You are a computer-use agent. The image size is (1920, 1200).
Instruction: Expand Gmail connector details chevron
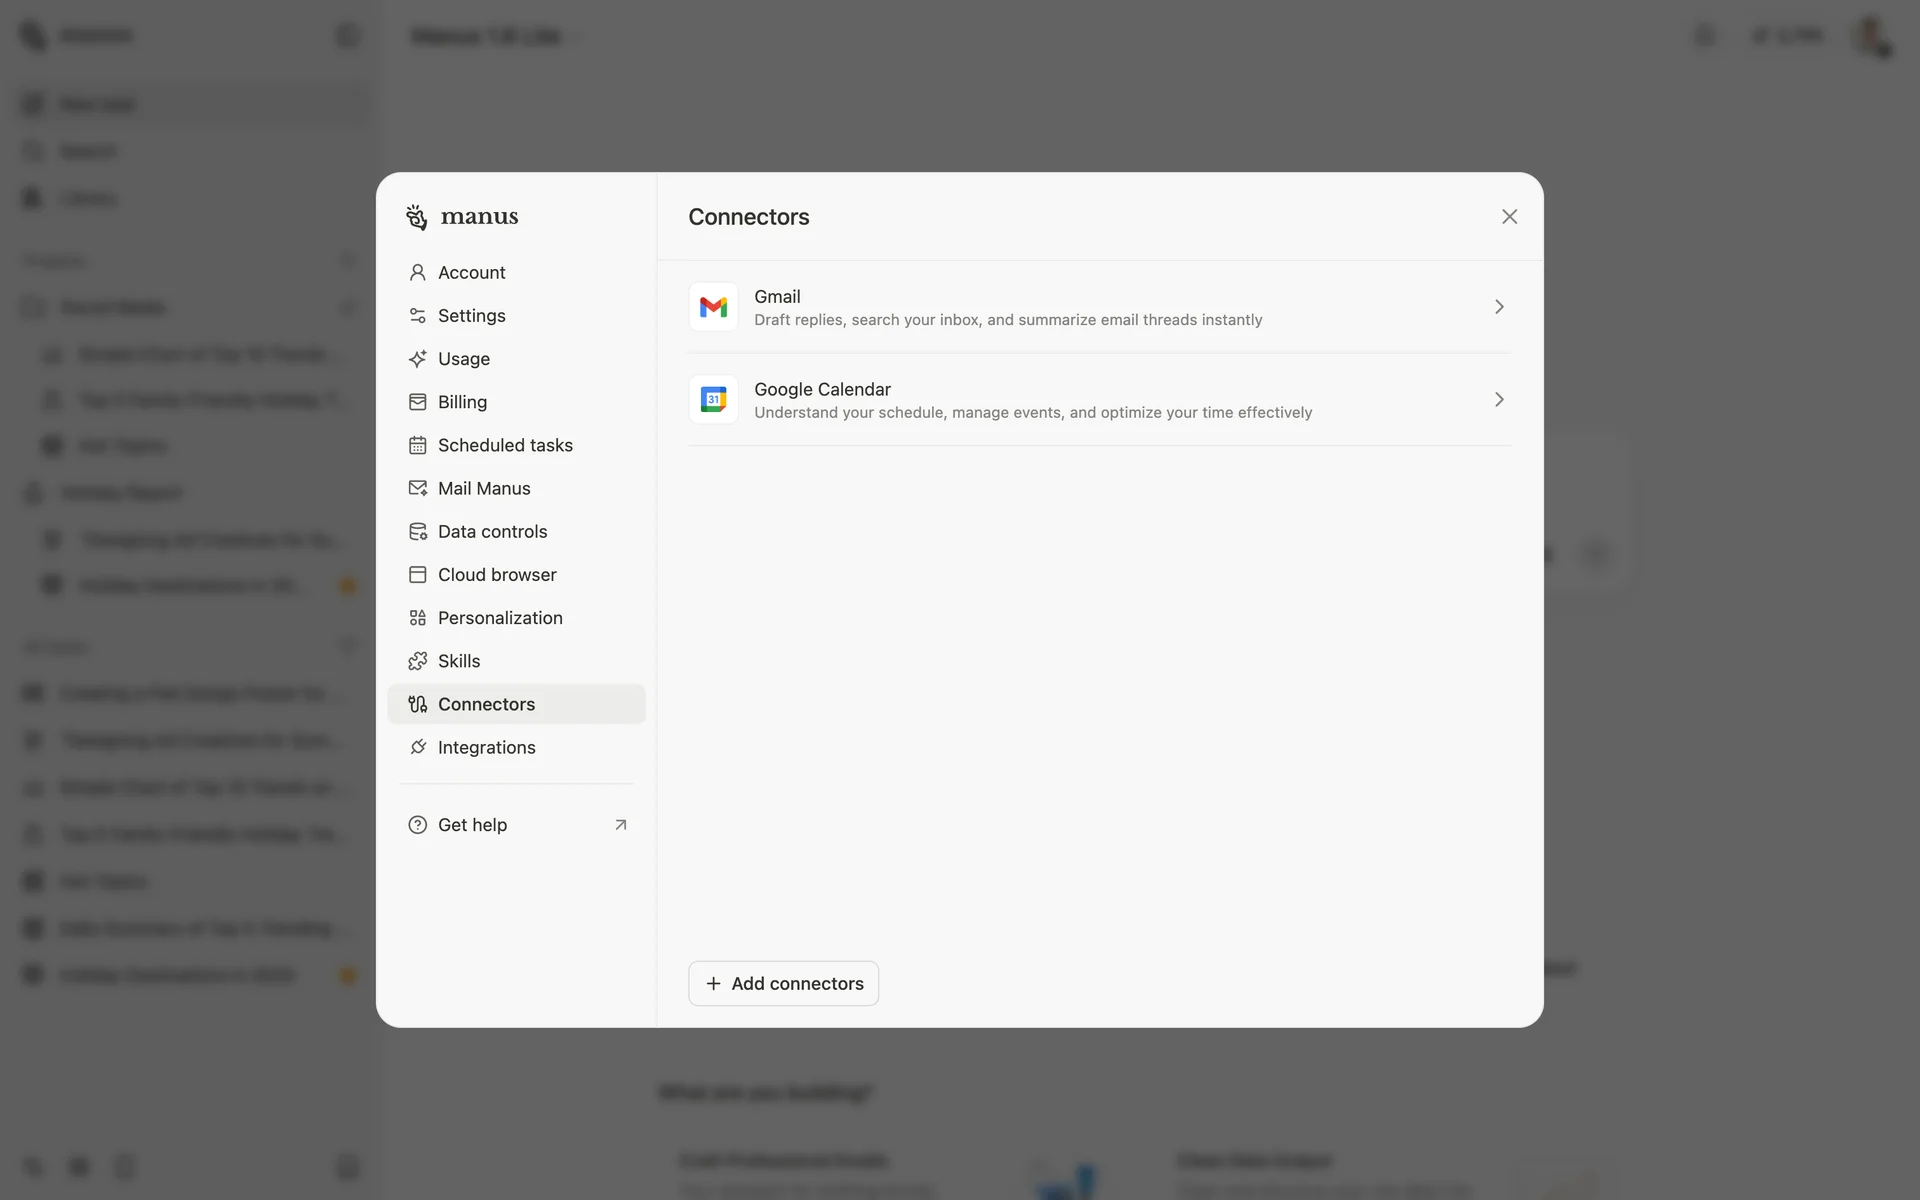(1498, 307)
